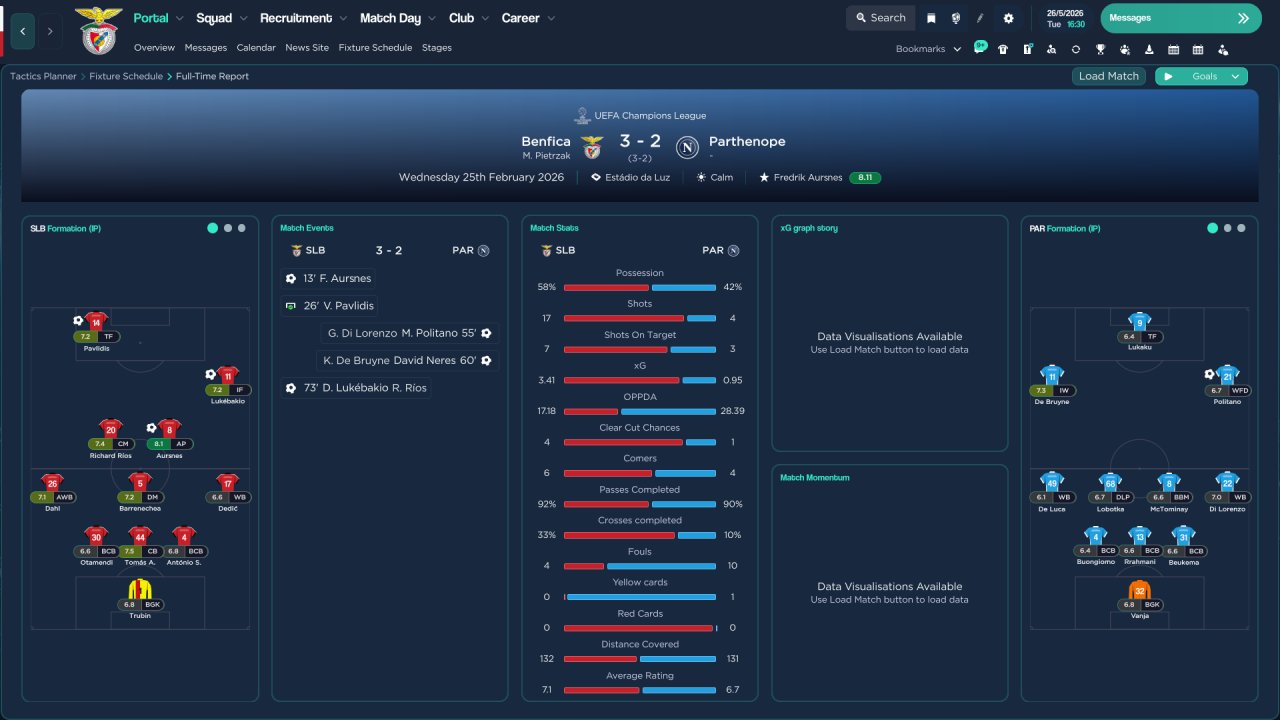Select goalkeeper Trubin's yellow shirt

(140, 589)
